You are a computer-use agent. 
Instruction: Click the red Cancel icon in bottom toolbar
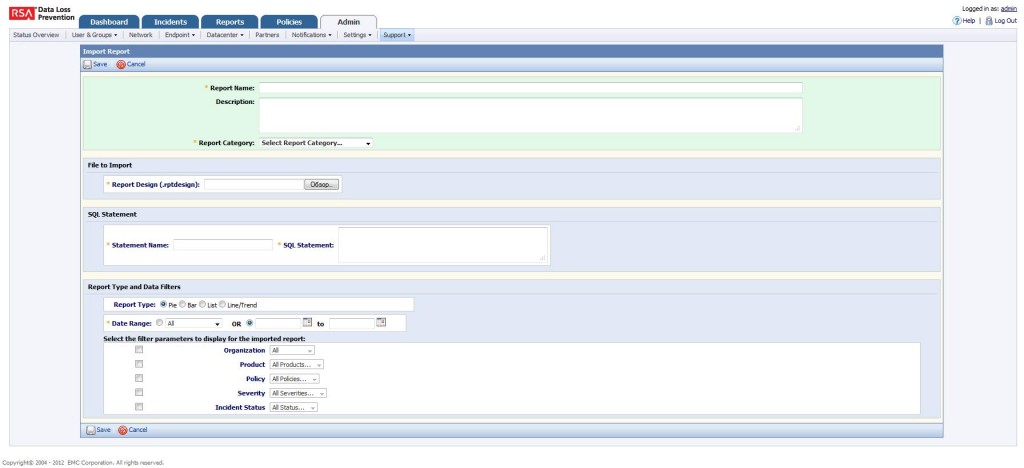pyautogui.click(x=121, y=430)
